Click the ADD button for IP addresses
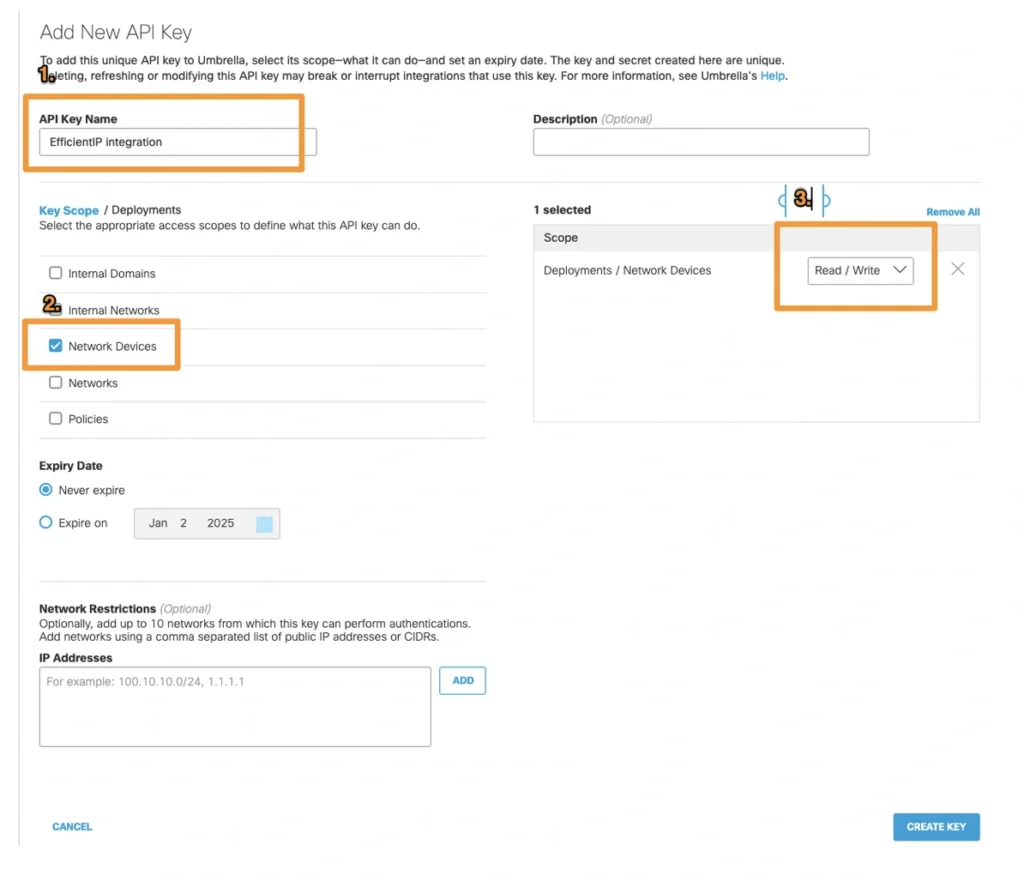Image resolution: width=1024 pixels, height=887 pixels. 462,680
